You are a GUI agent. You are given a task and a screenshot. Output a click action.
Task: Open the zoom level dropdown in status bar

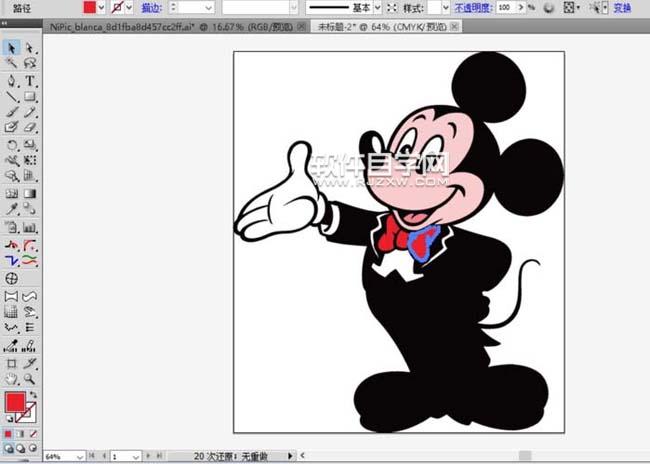[80, 457]
